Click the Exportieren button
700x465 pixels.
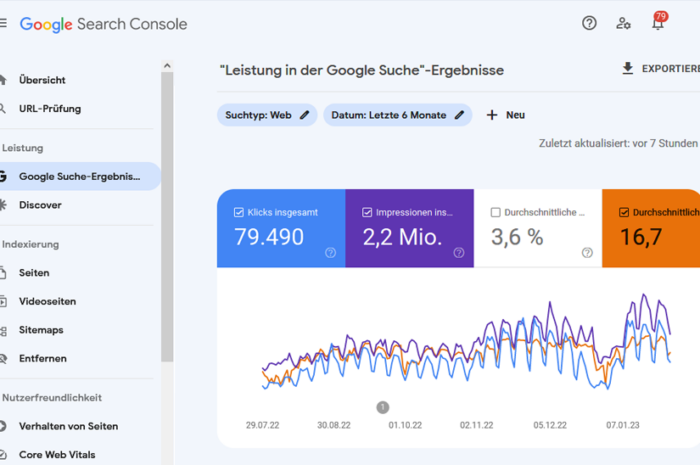(661, 69)
